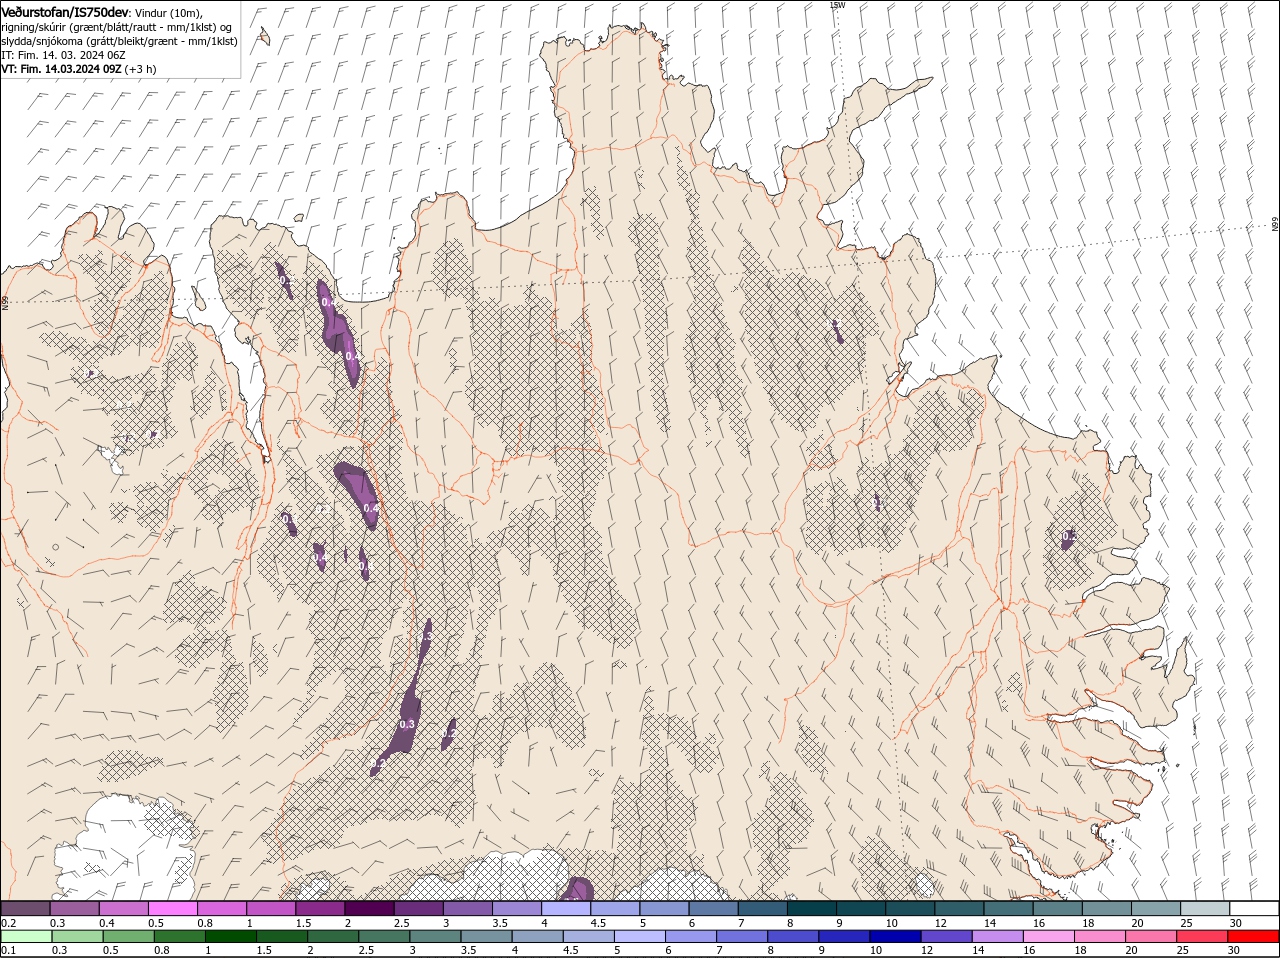Click the small island off the northwest coast

pos(264,36)
